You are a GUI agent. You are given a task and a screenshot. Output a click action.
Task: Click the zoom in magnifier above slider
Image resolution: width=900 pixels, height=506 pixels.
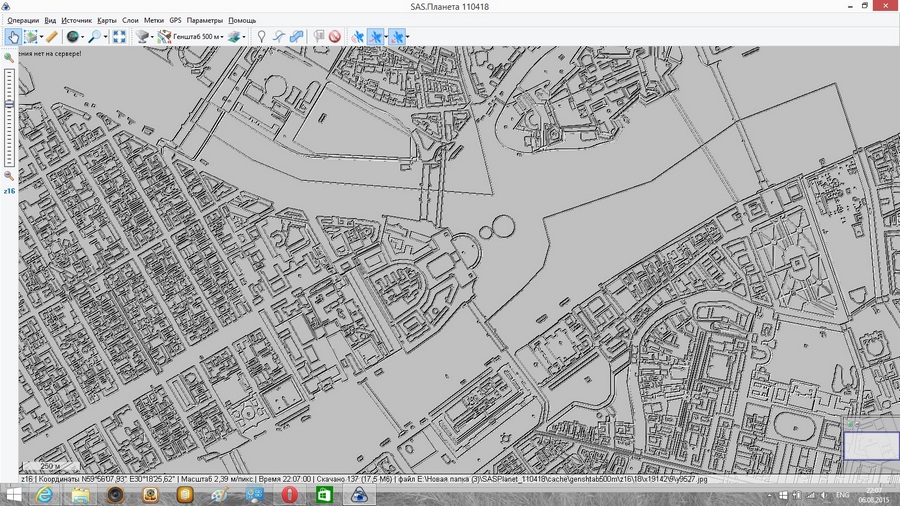9,58
